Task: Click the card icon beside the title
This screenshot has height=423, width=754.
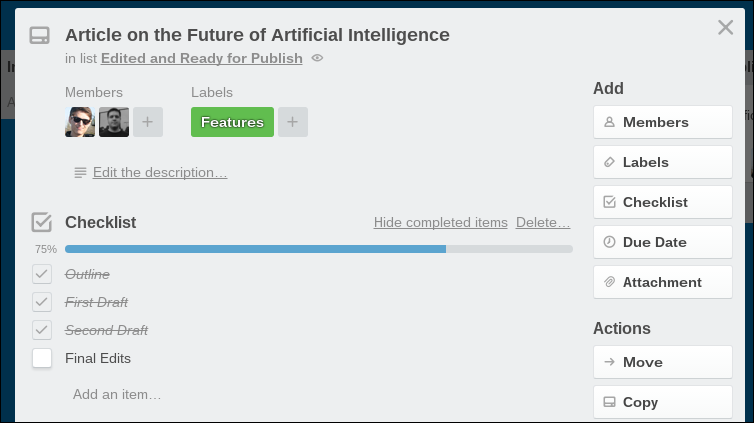Action: coord(40,36)
